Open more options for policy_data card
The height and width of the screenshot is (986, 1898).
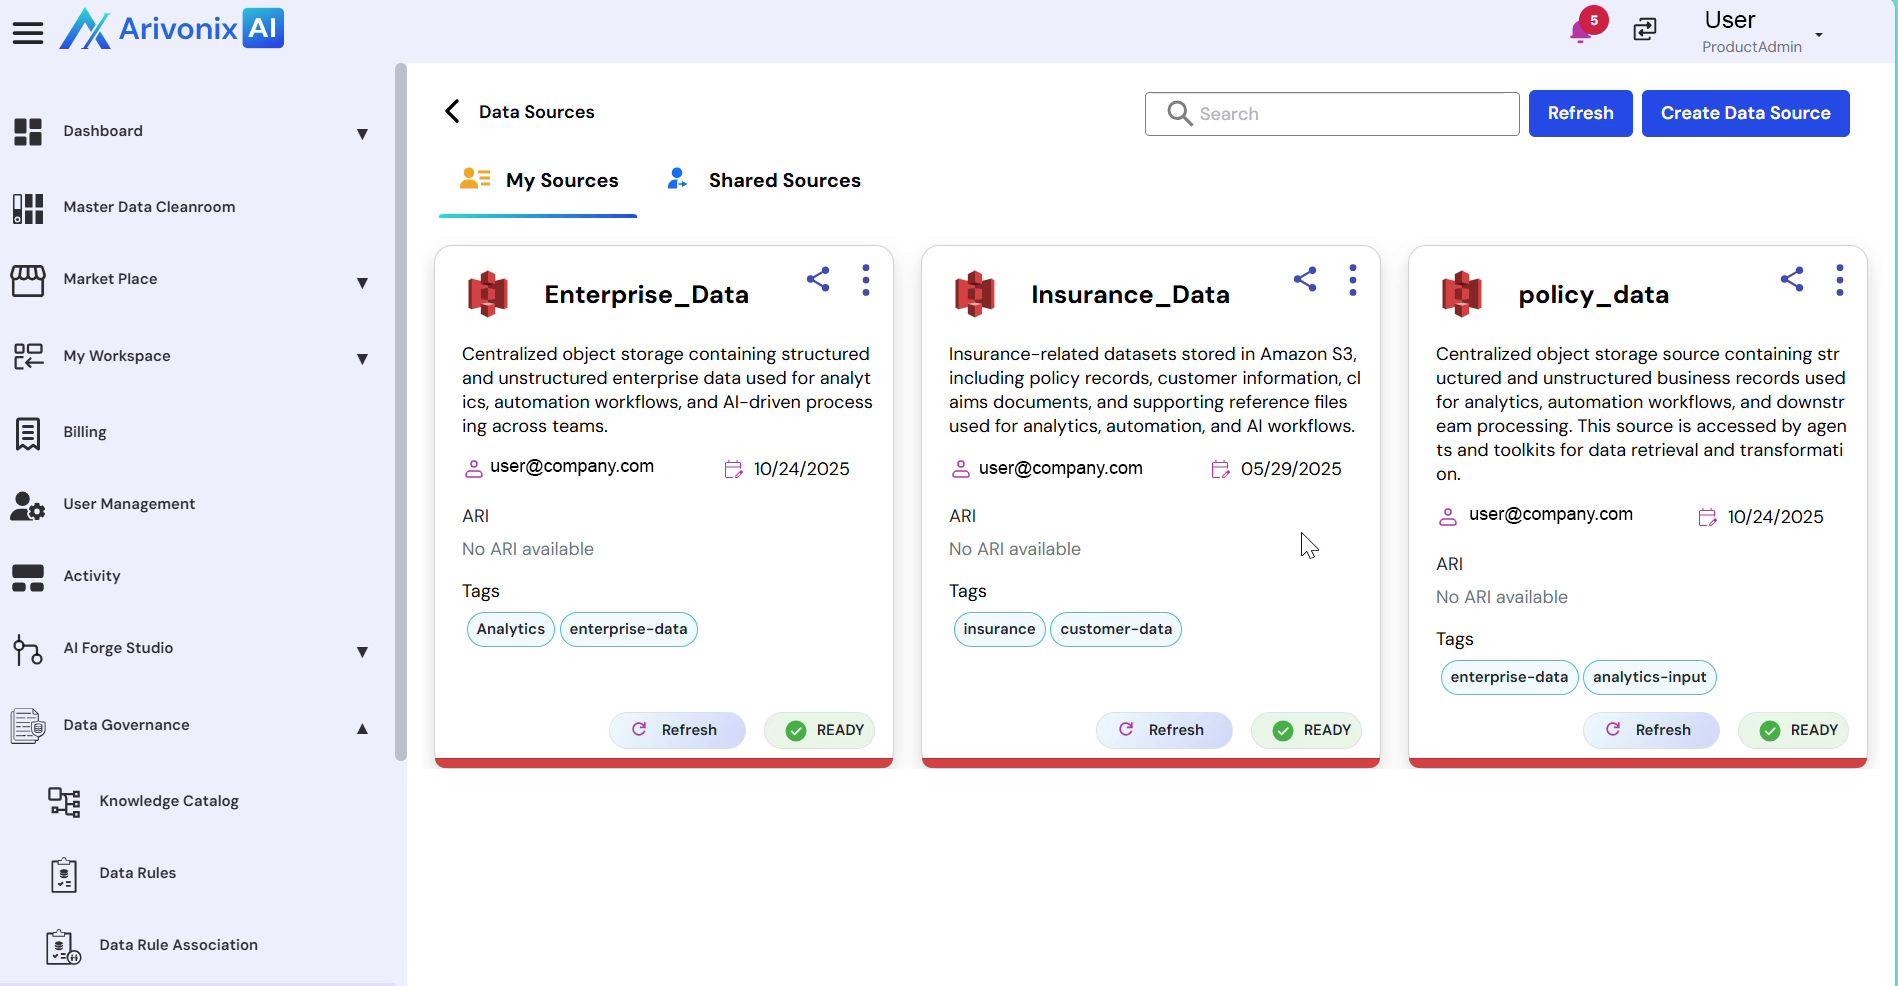click(x=1840, y=280)
